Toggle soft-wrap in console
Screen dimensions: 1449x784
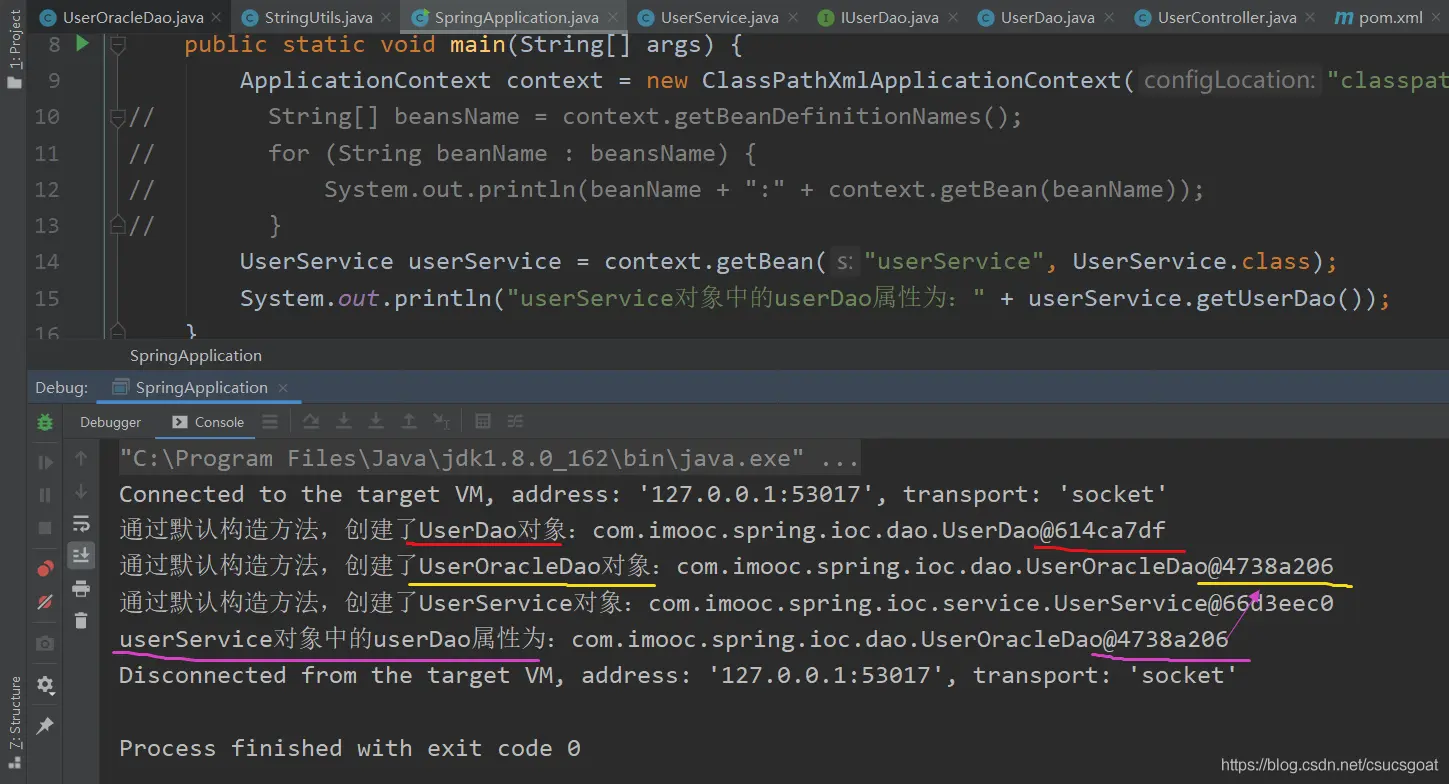(x=81, y=524)
